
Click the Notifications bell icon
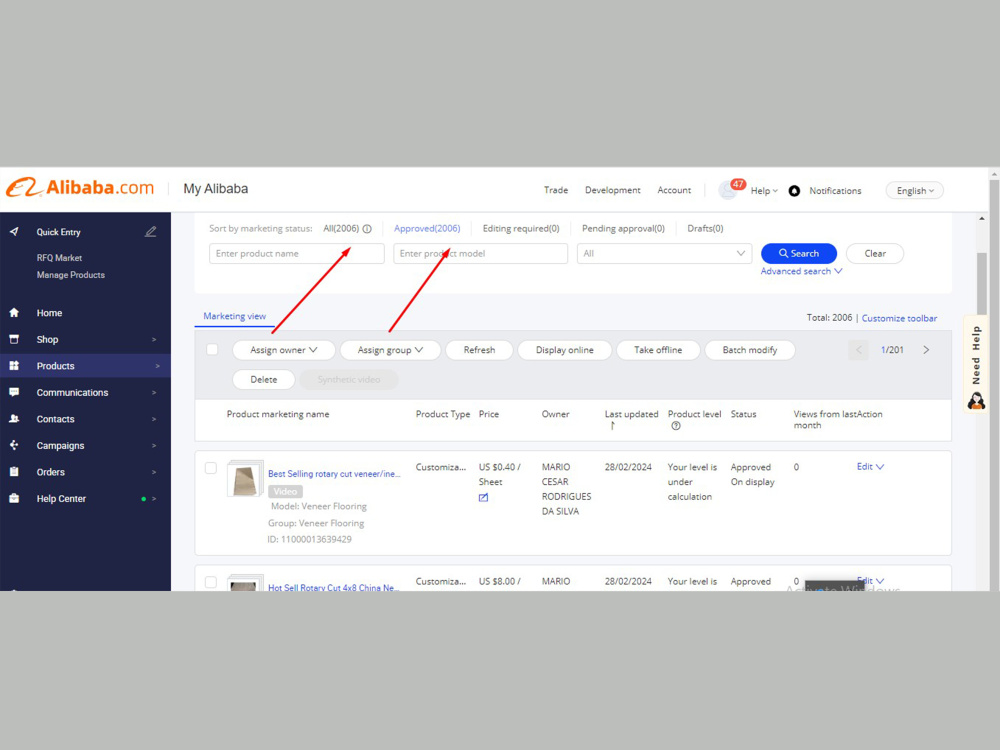point(794,191)
